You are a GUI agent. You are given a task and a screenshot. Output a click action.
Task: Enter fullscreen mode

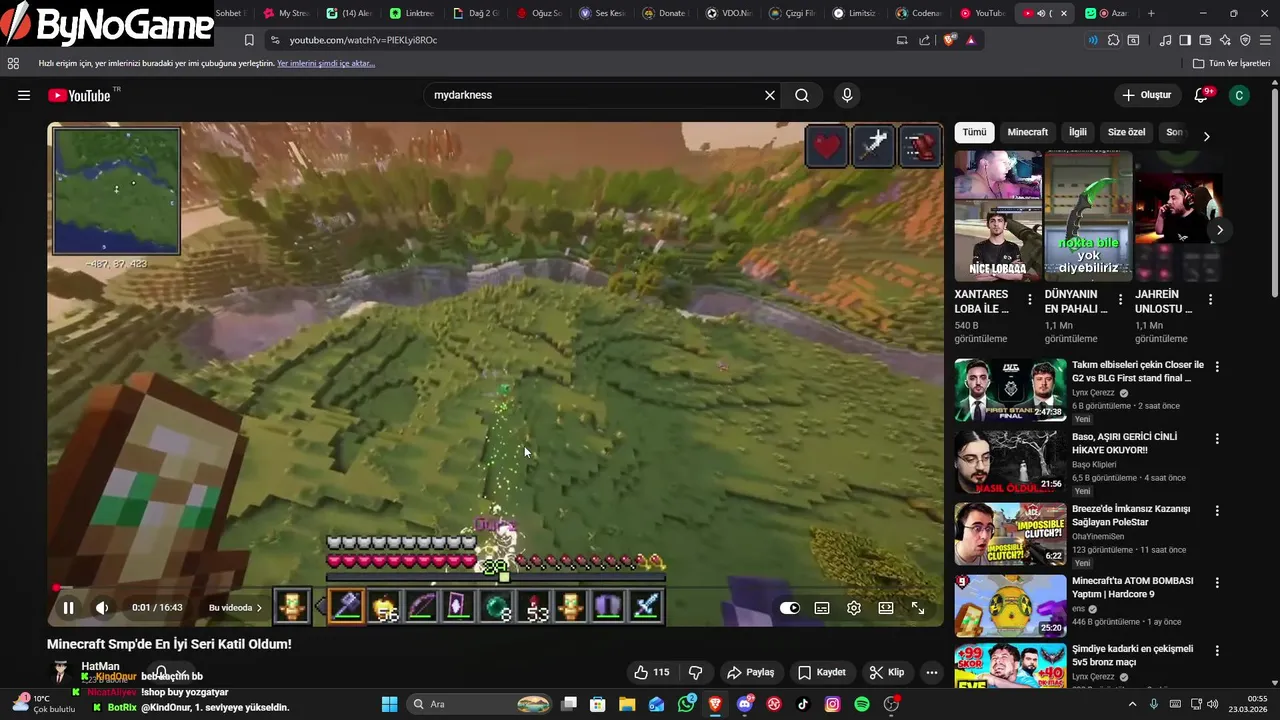click(x=918, y=607)
